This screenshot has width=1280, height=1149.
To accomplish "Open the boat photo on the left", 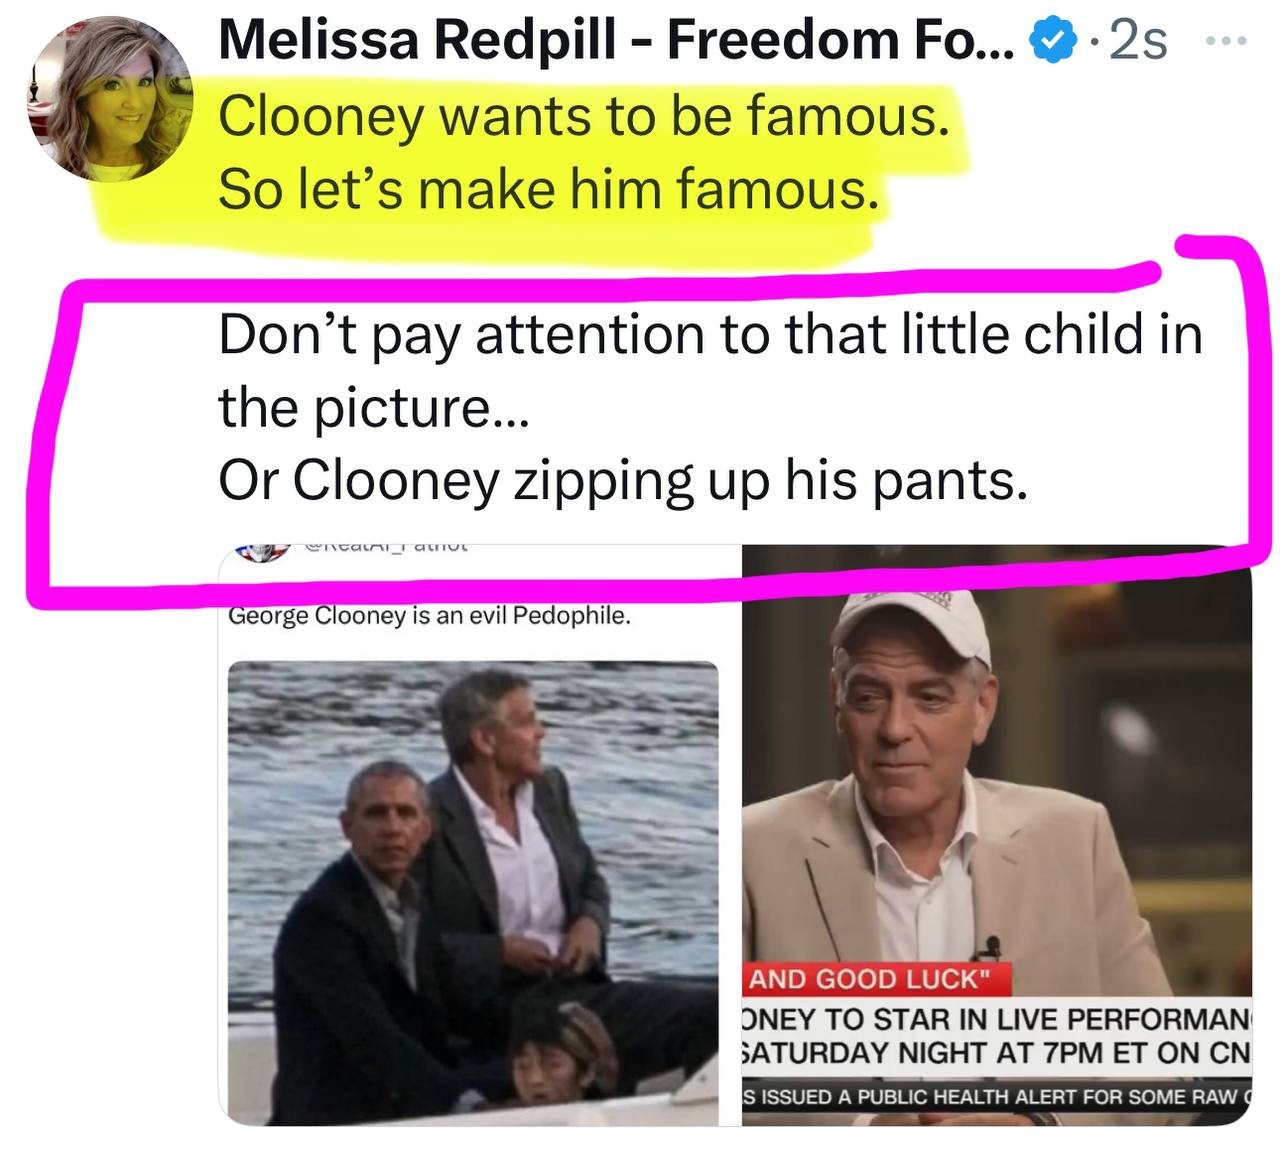I will pyautogui.click(x=472, y=890).
